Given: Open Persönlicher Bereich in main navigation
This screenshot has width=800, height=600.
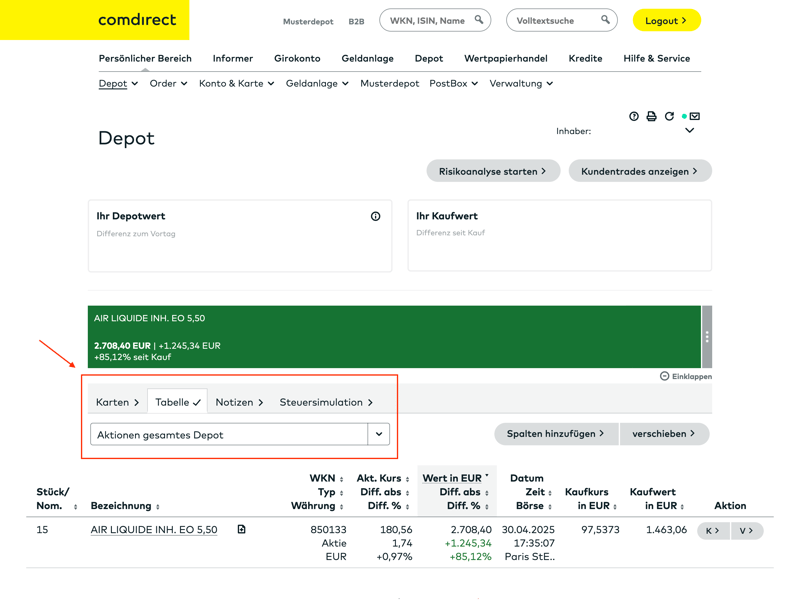Looking at the screenshot, I should 145,58.
